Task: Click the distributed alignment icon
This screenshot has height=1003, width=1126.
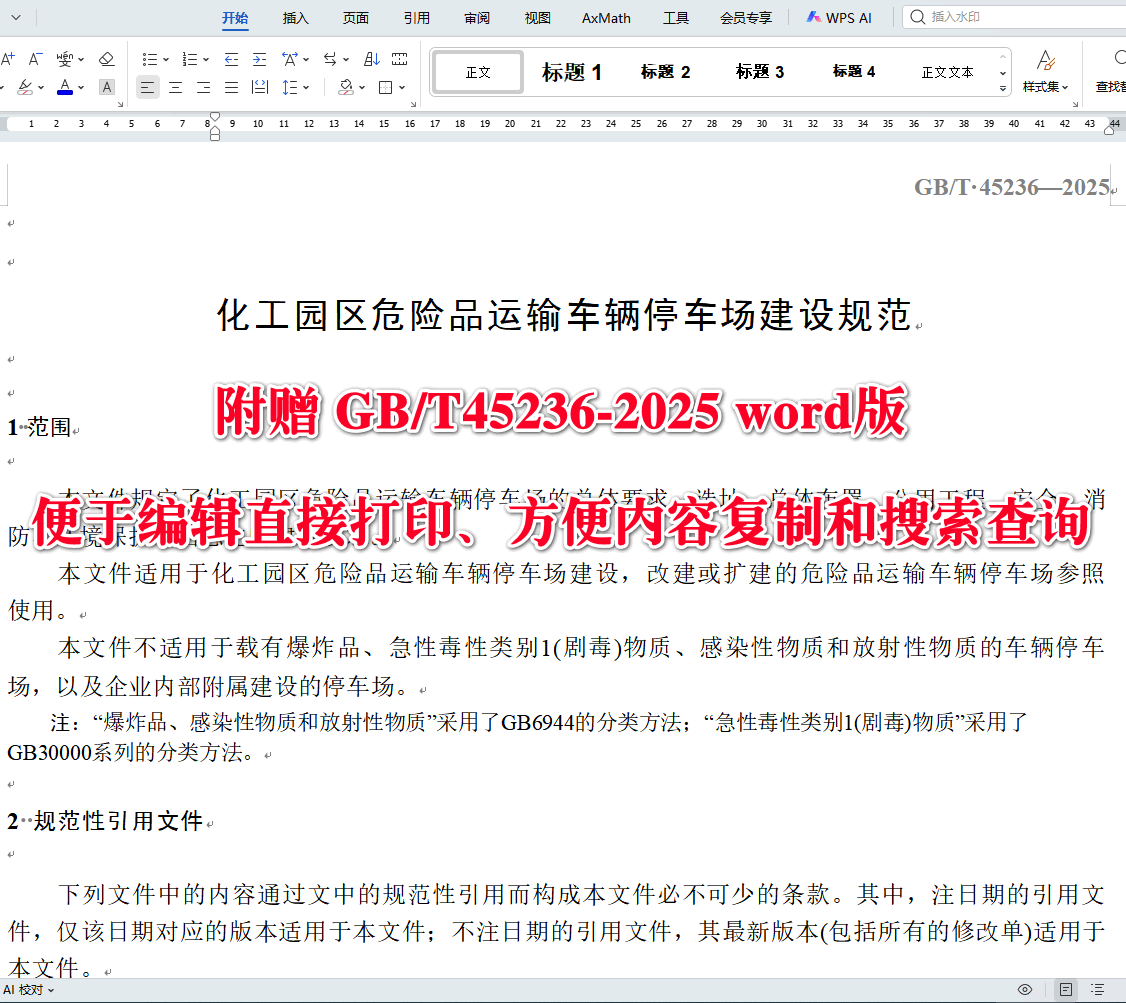Action: pos(259,86)
